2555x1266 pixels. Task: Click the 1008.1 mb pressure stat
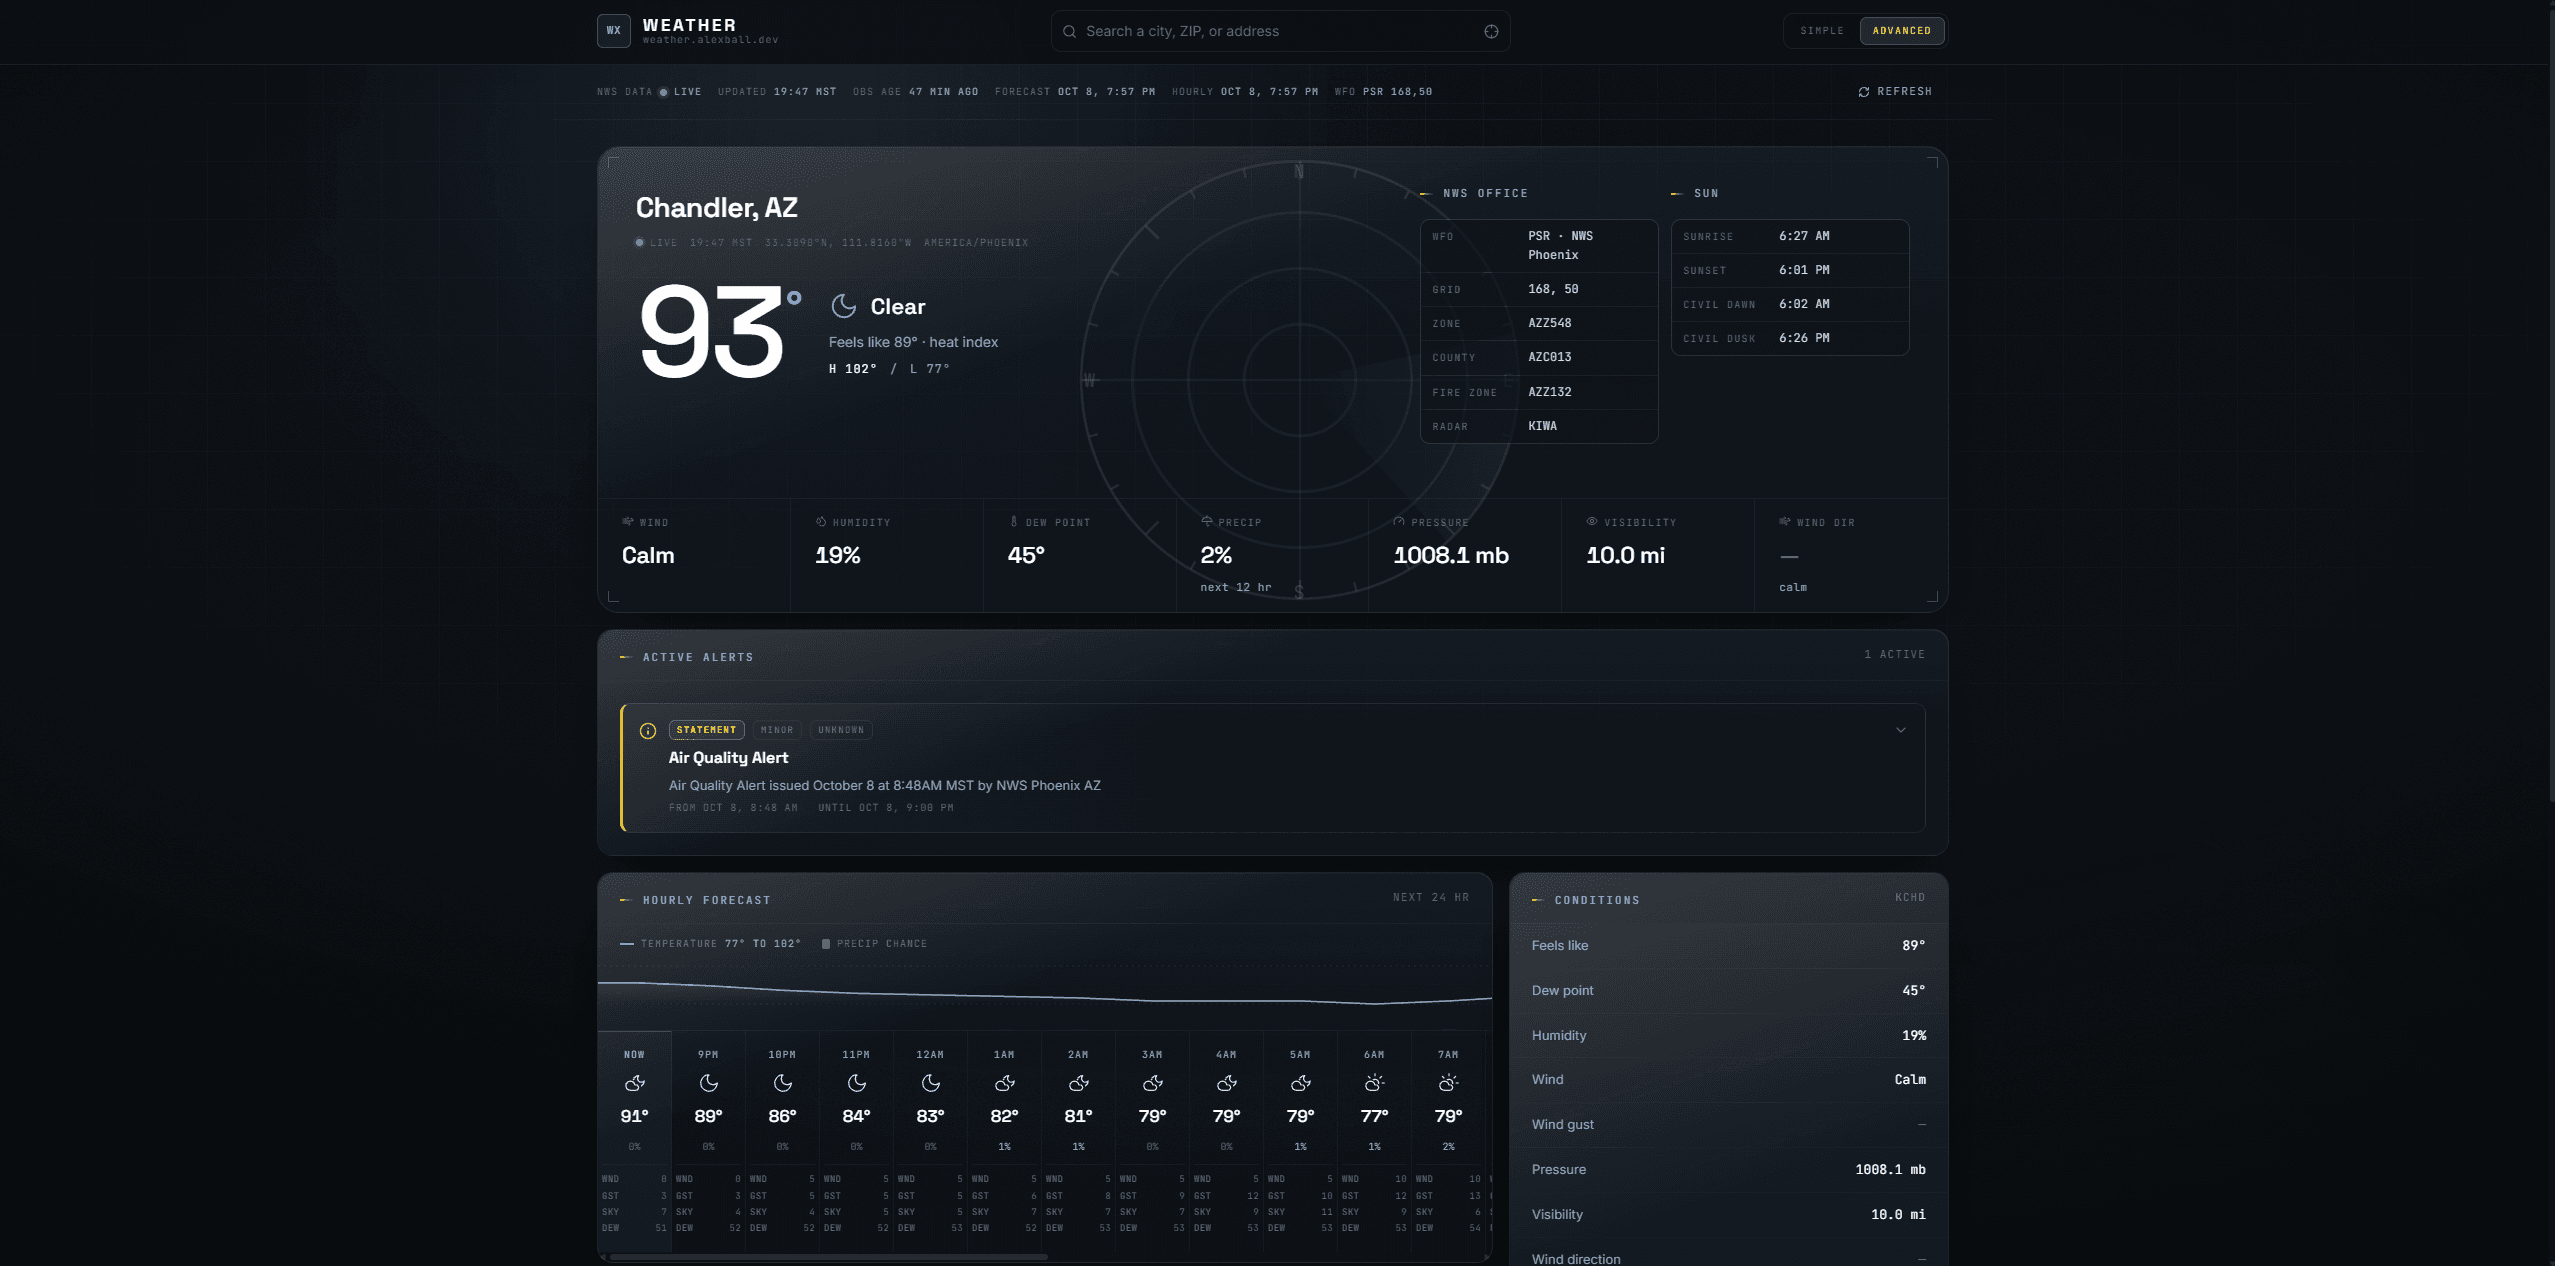tap(1451, 555)
